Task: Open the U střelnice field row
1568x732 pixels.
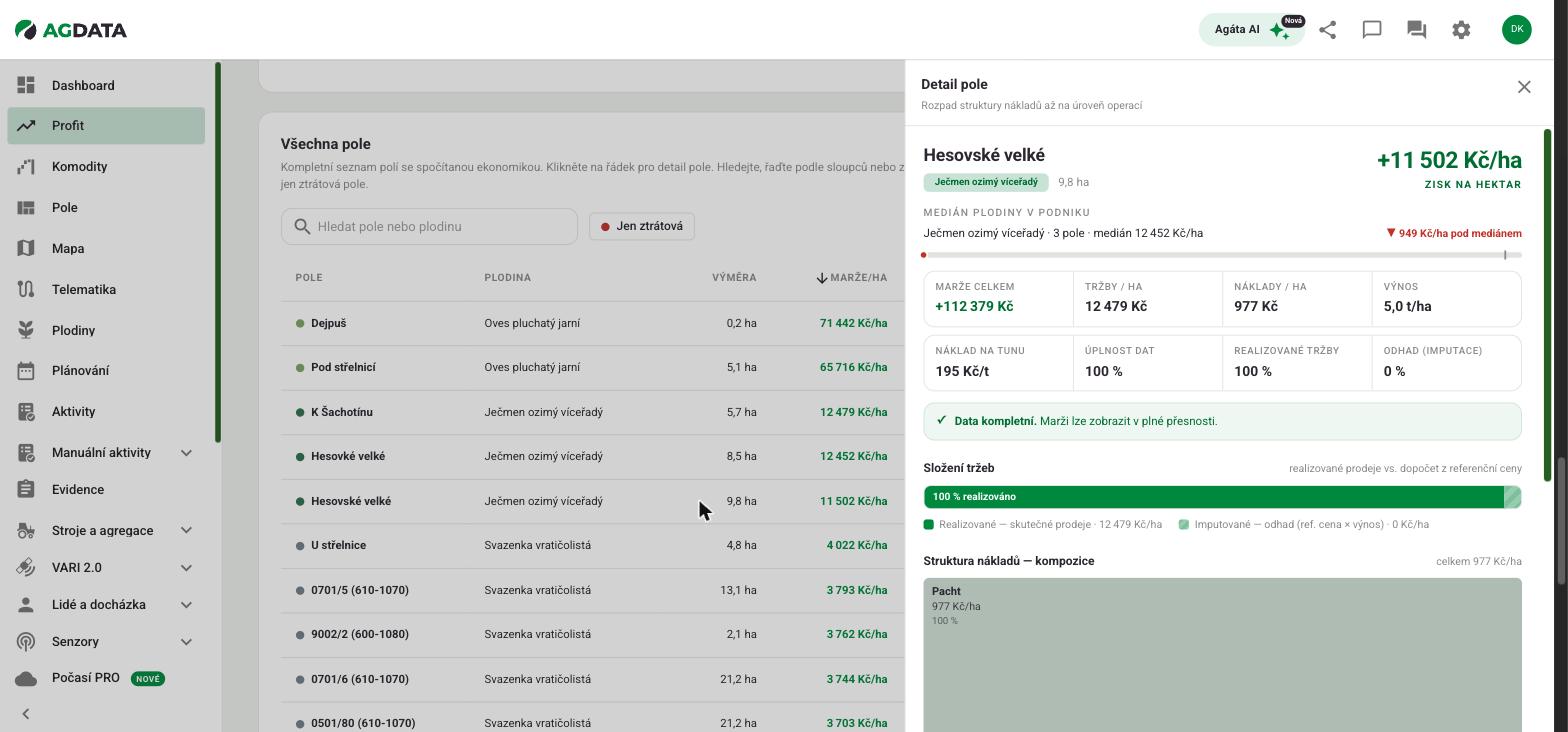Action: (x=592, y=546)
